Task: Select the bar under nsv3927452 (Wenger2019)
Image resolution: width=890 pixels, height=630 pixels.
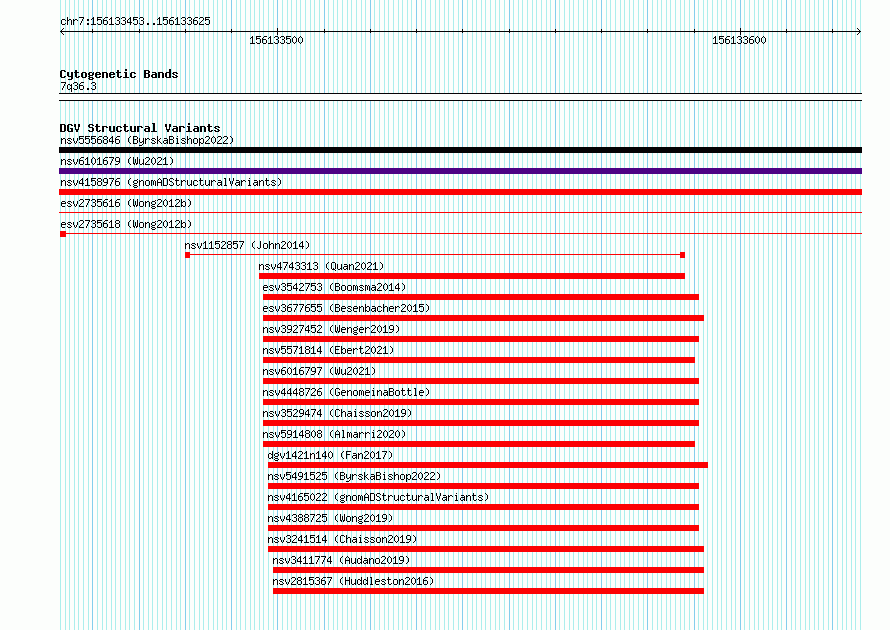Action: click(481, 339)
